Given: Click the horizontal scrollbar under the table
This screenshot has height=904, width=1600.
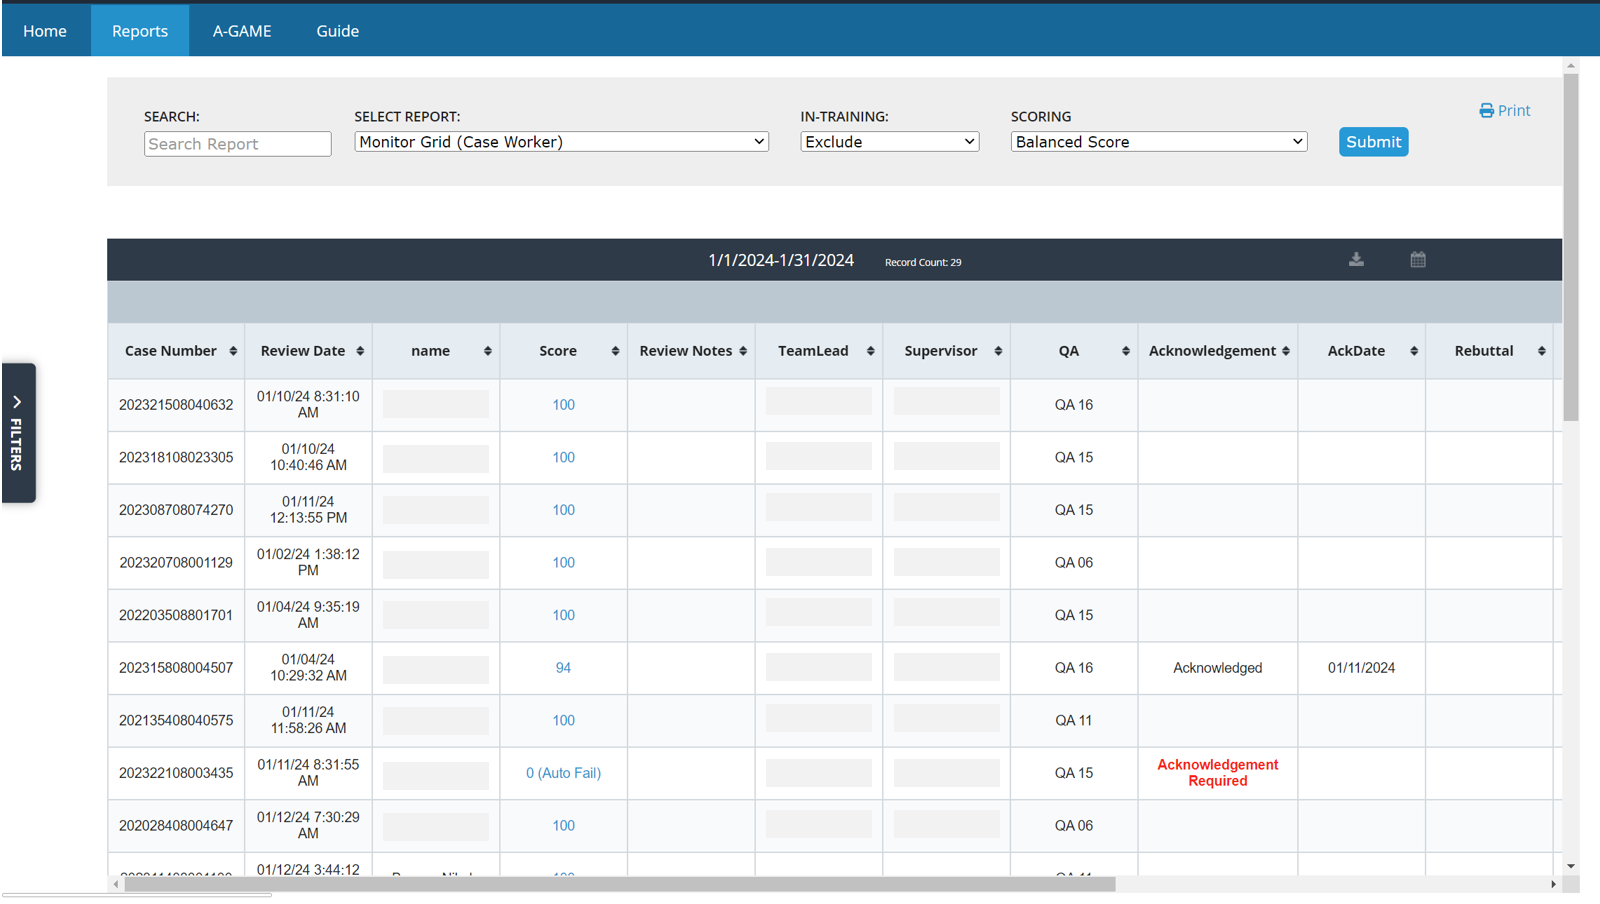Looking at the screenshot, I should [620, 884].
